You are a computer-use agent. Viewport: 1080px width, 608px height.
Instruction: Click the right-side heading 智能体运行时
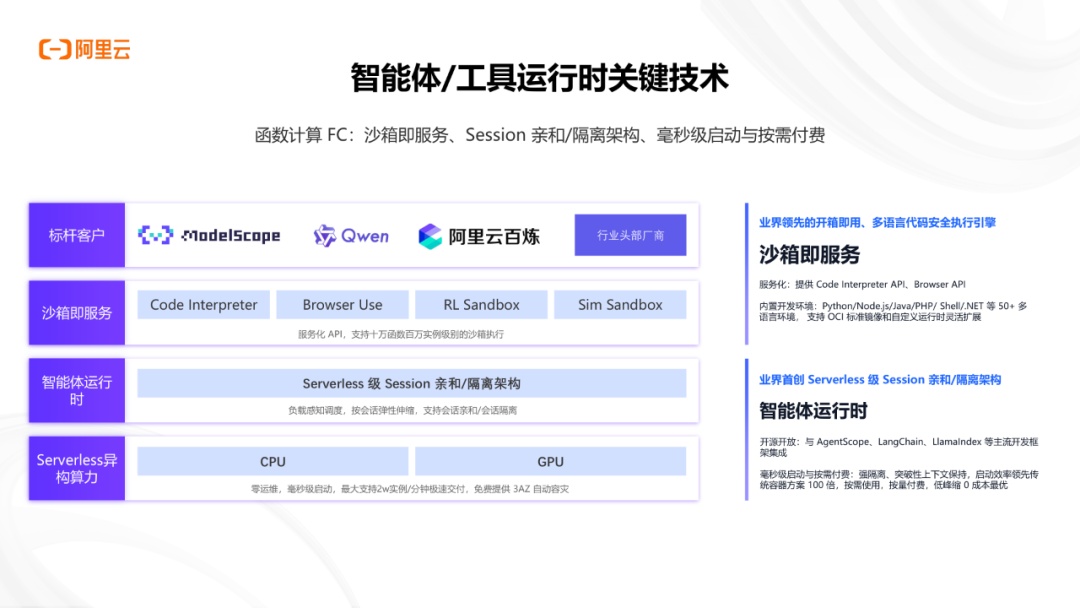pos(813,411)
